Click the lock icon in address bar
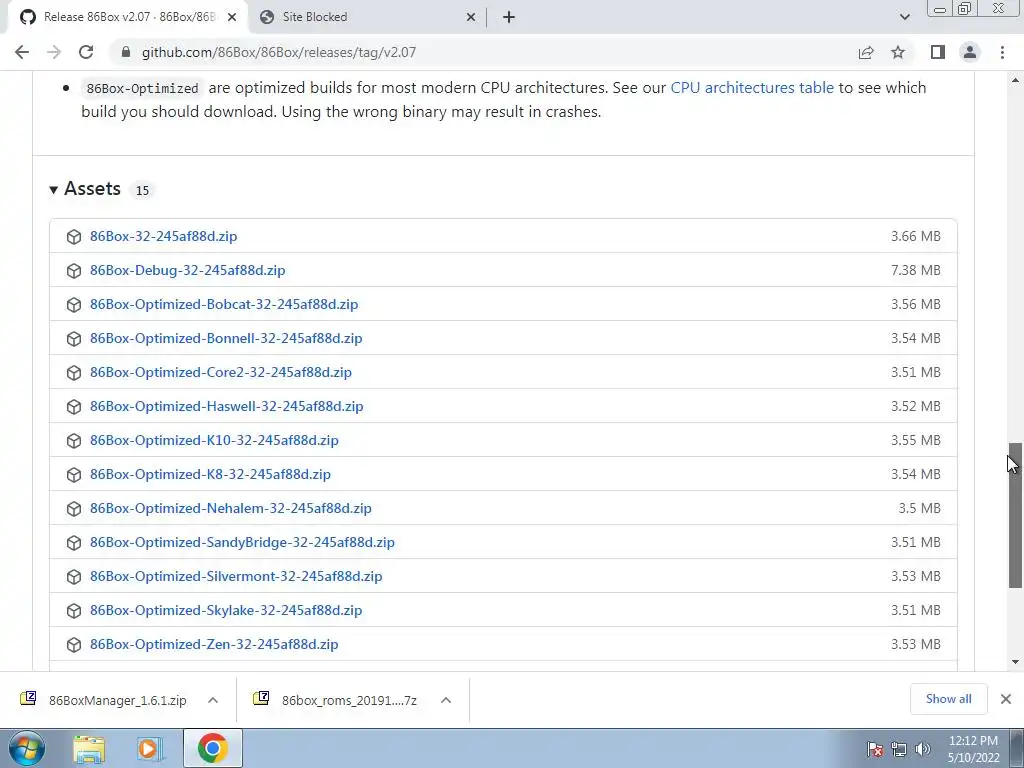This screenshot has width=1024, height=768. (x=126, y=52)
